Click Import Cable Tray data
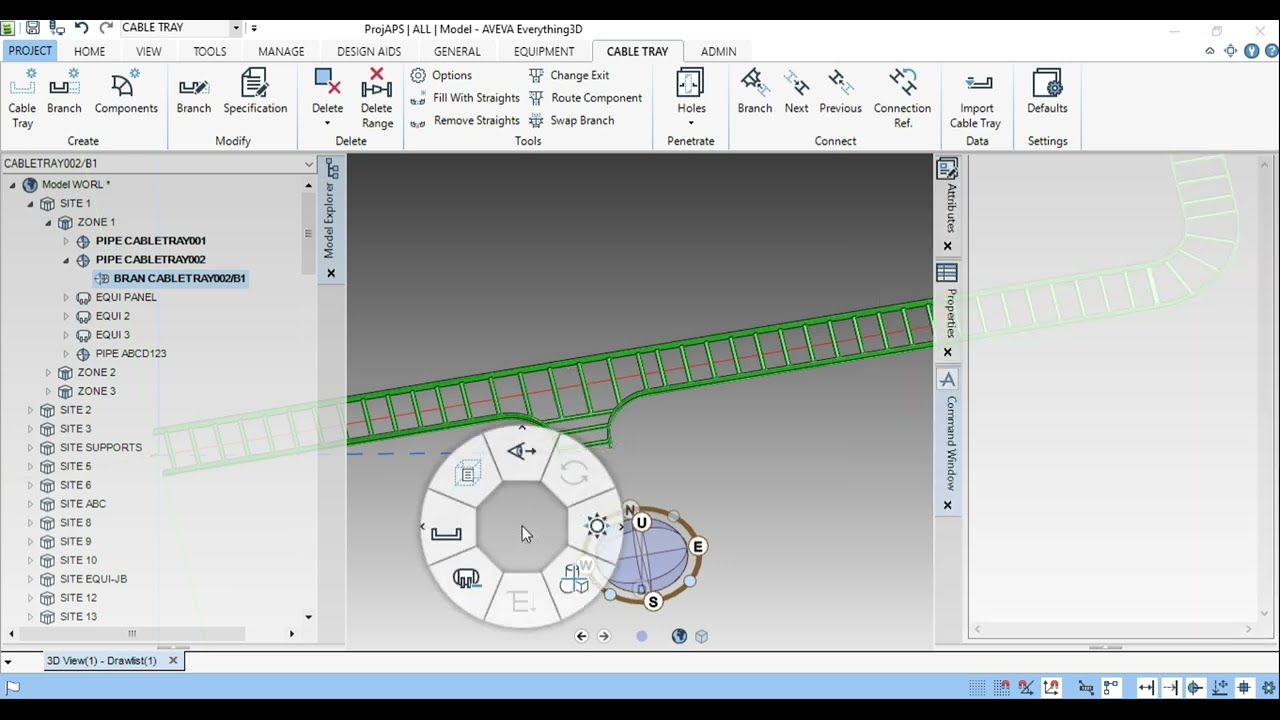 976,99
